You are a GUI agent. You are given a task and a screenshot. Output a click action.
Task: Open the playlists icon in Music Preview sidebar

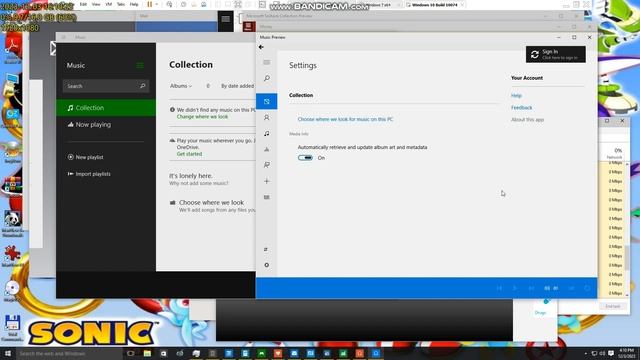click(267, 165)
